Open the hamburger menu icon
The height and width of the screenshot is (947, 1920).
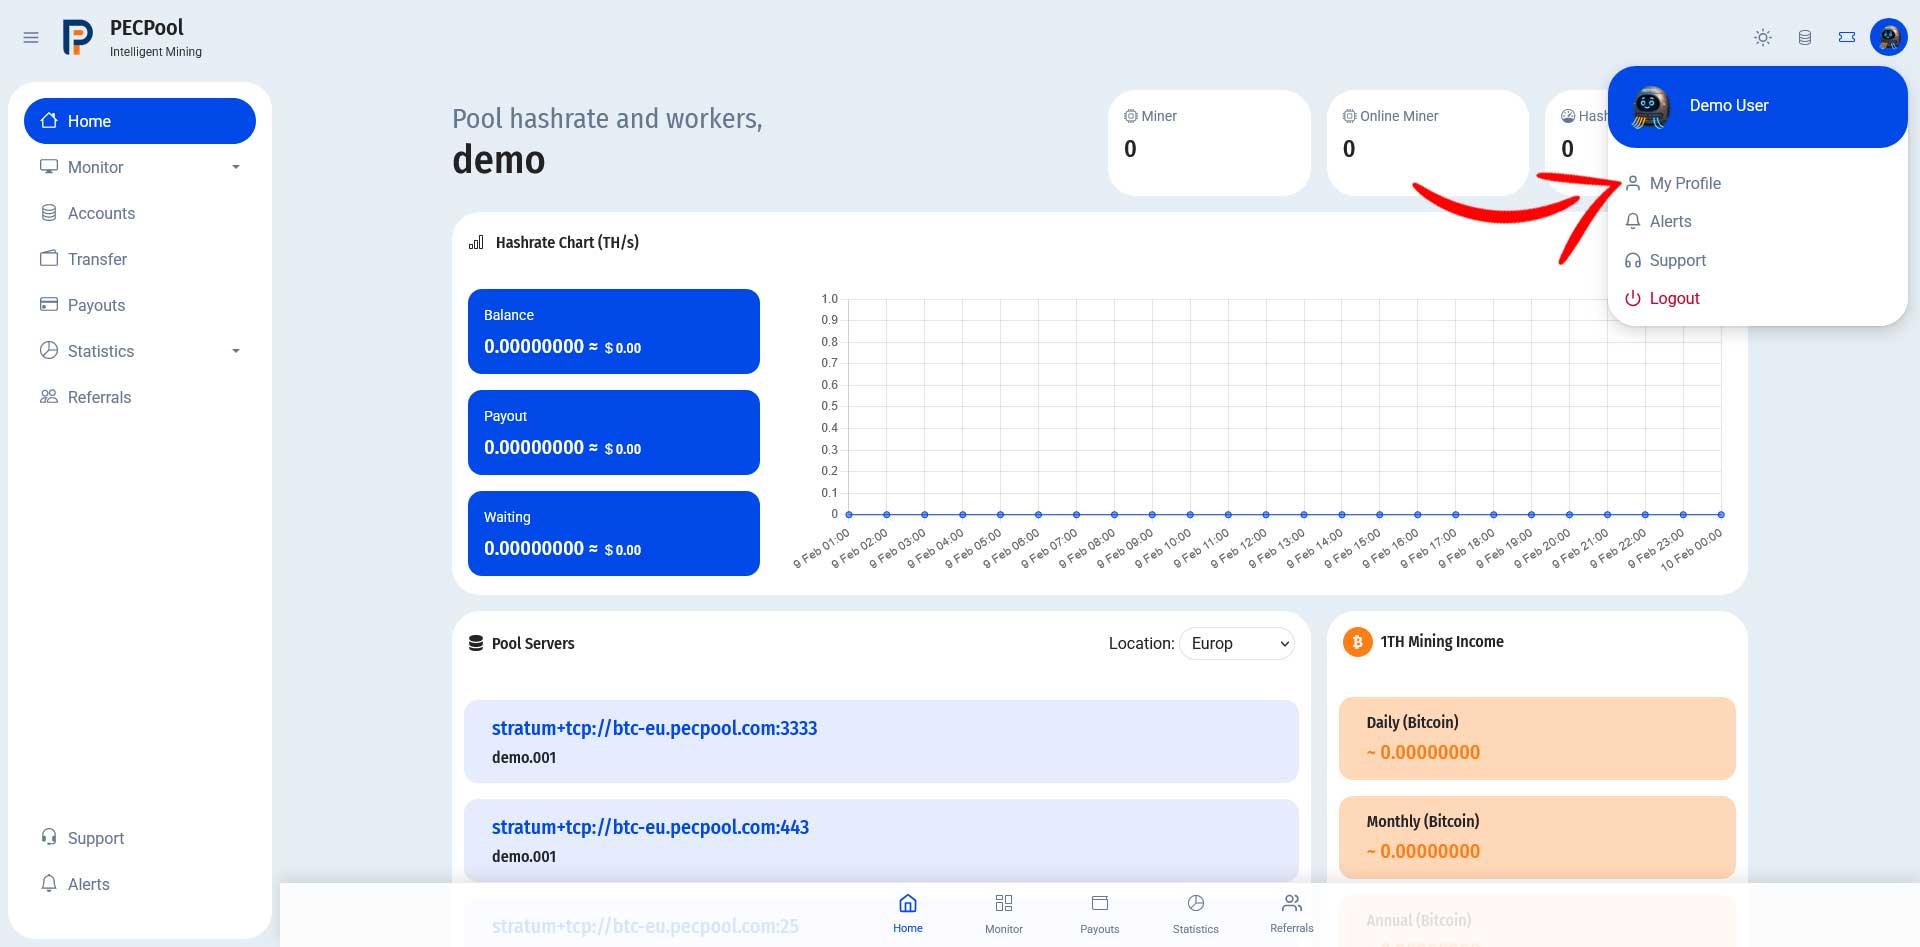point(31,38)
